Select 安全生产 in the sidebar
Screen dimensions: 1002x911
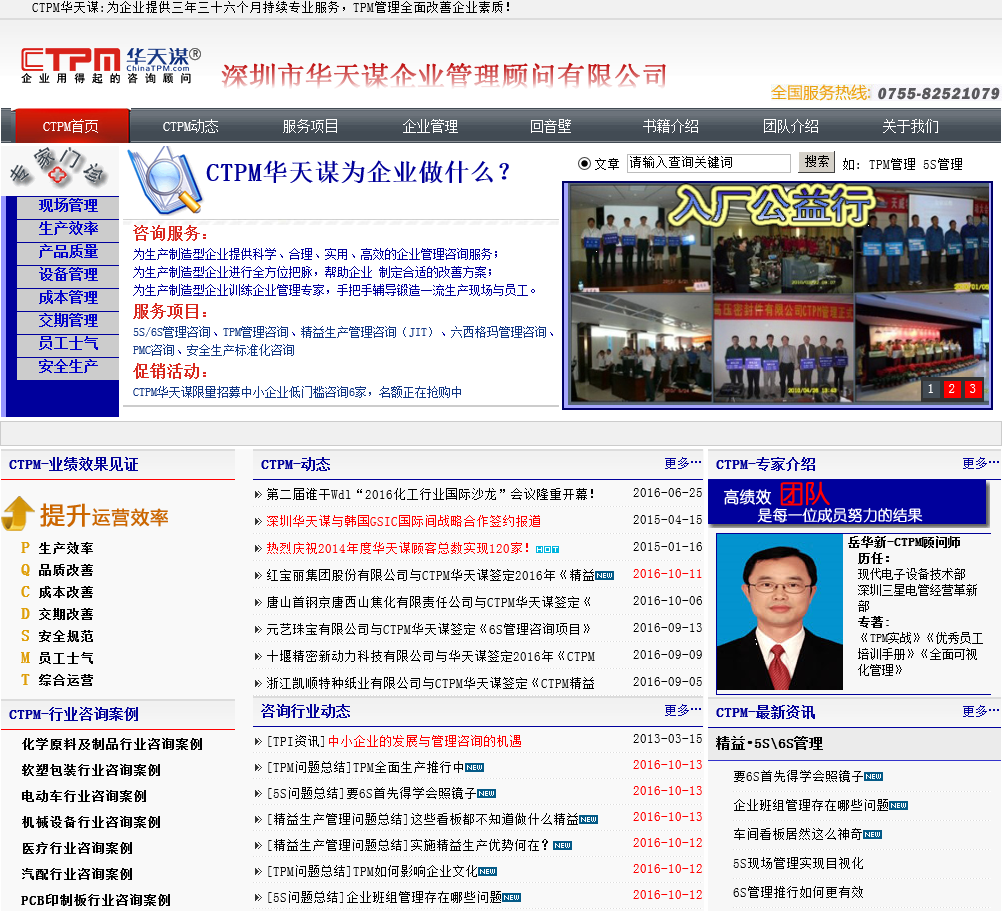[x=68, y=367]
